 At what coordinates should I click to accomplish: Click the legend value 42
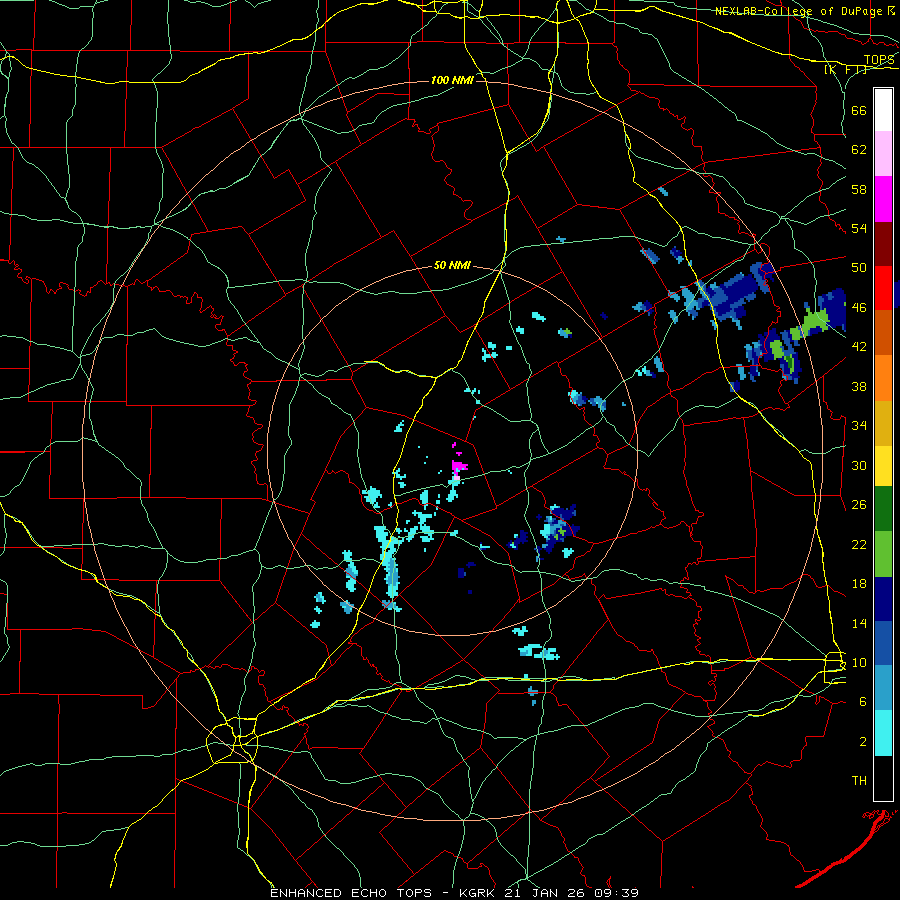(859, 347)
